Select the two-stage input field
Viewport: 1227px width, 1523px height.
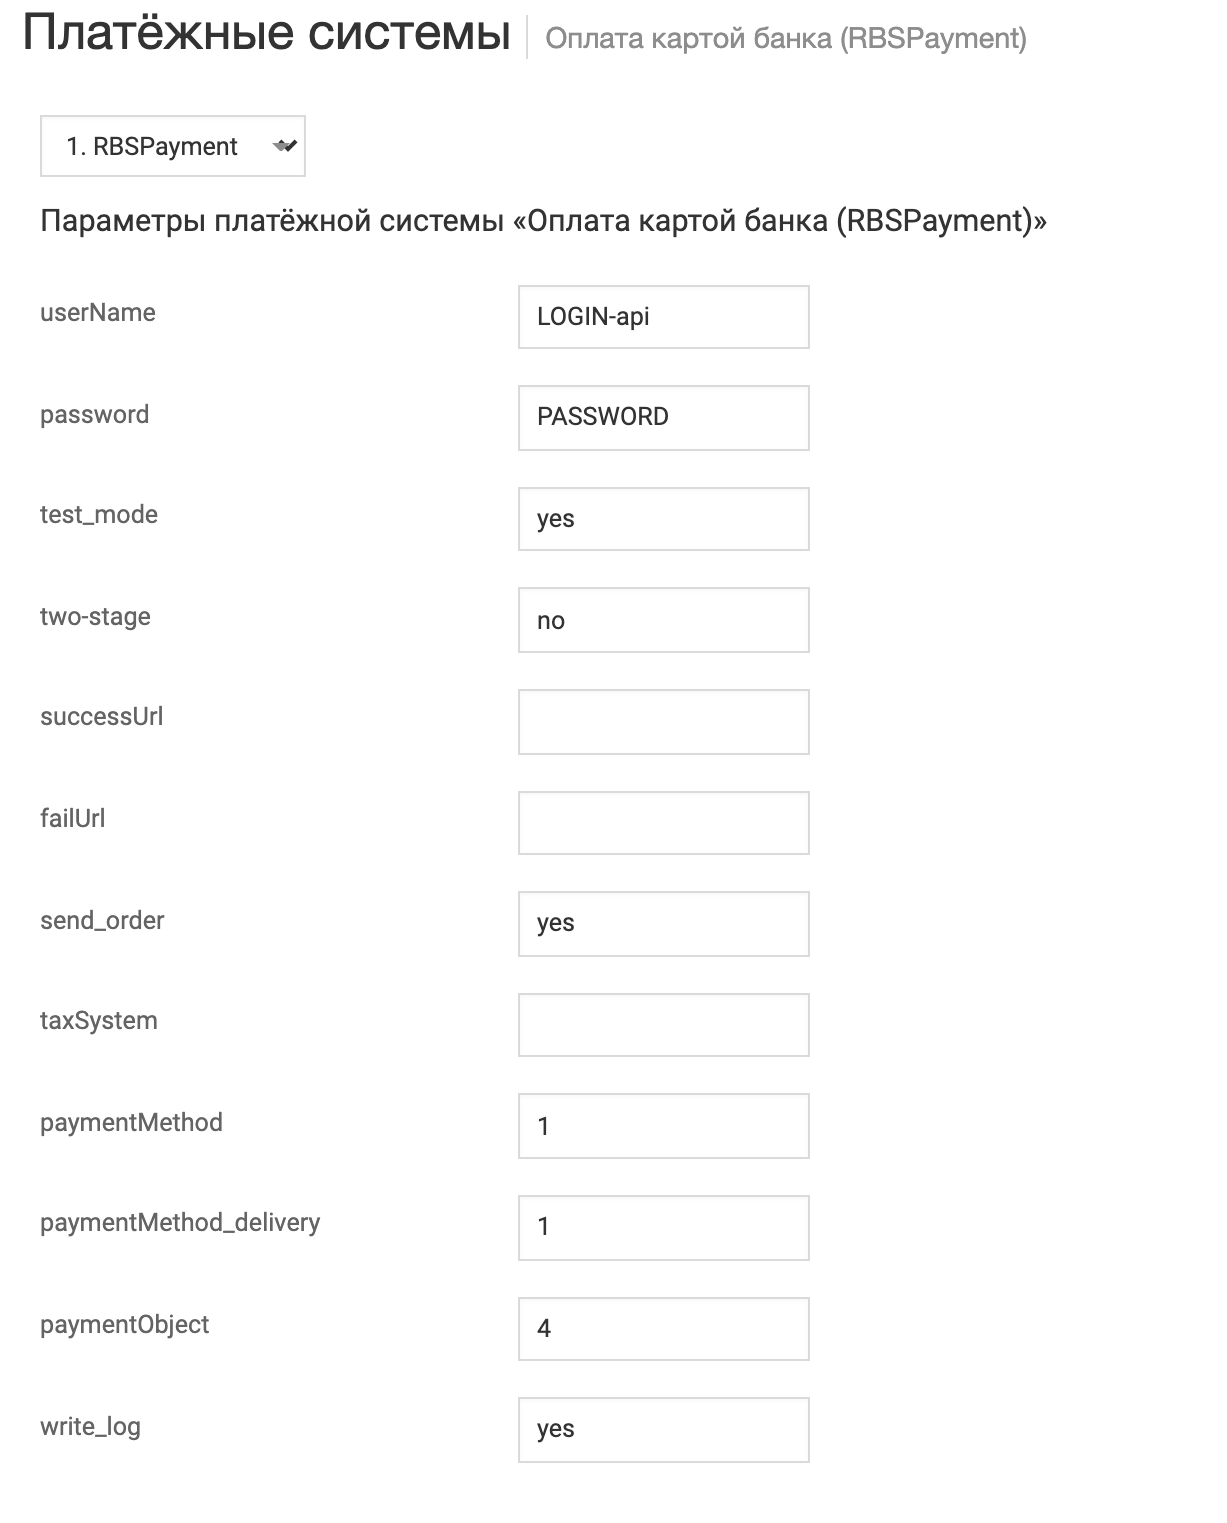pyautogui.click(x=663, y=620)
